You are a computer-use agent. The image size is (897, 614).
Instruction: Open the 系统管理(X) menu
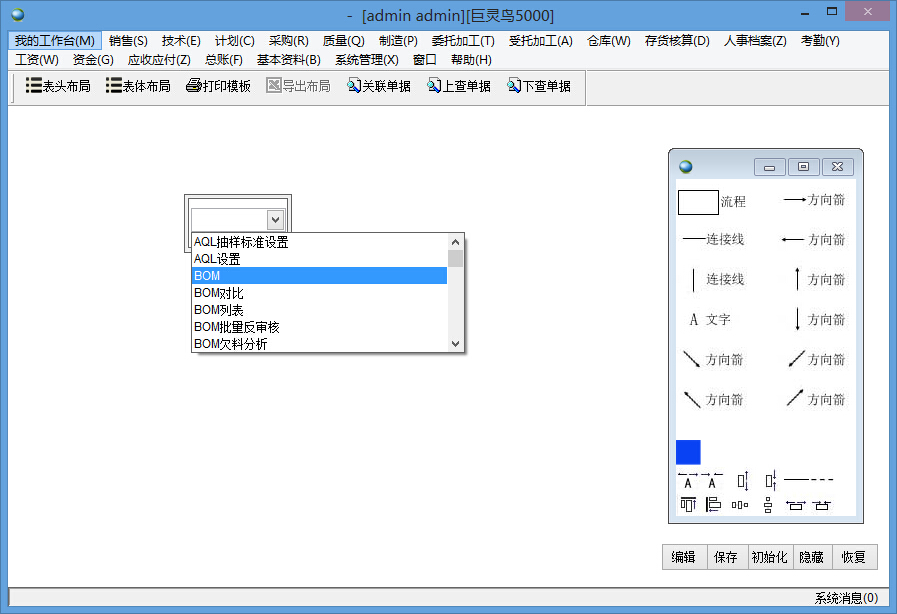366,59
